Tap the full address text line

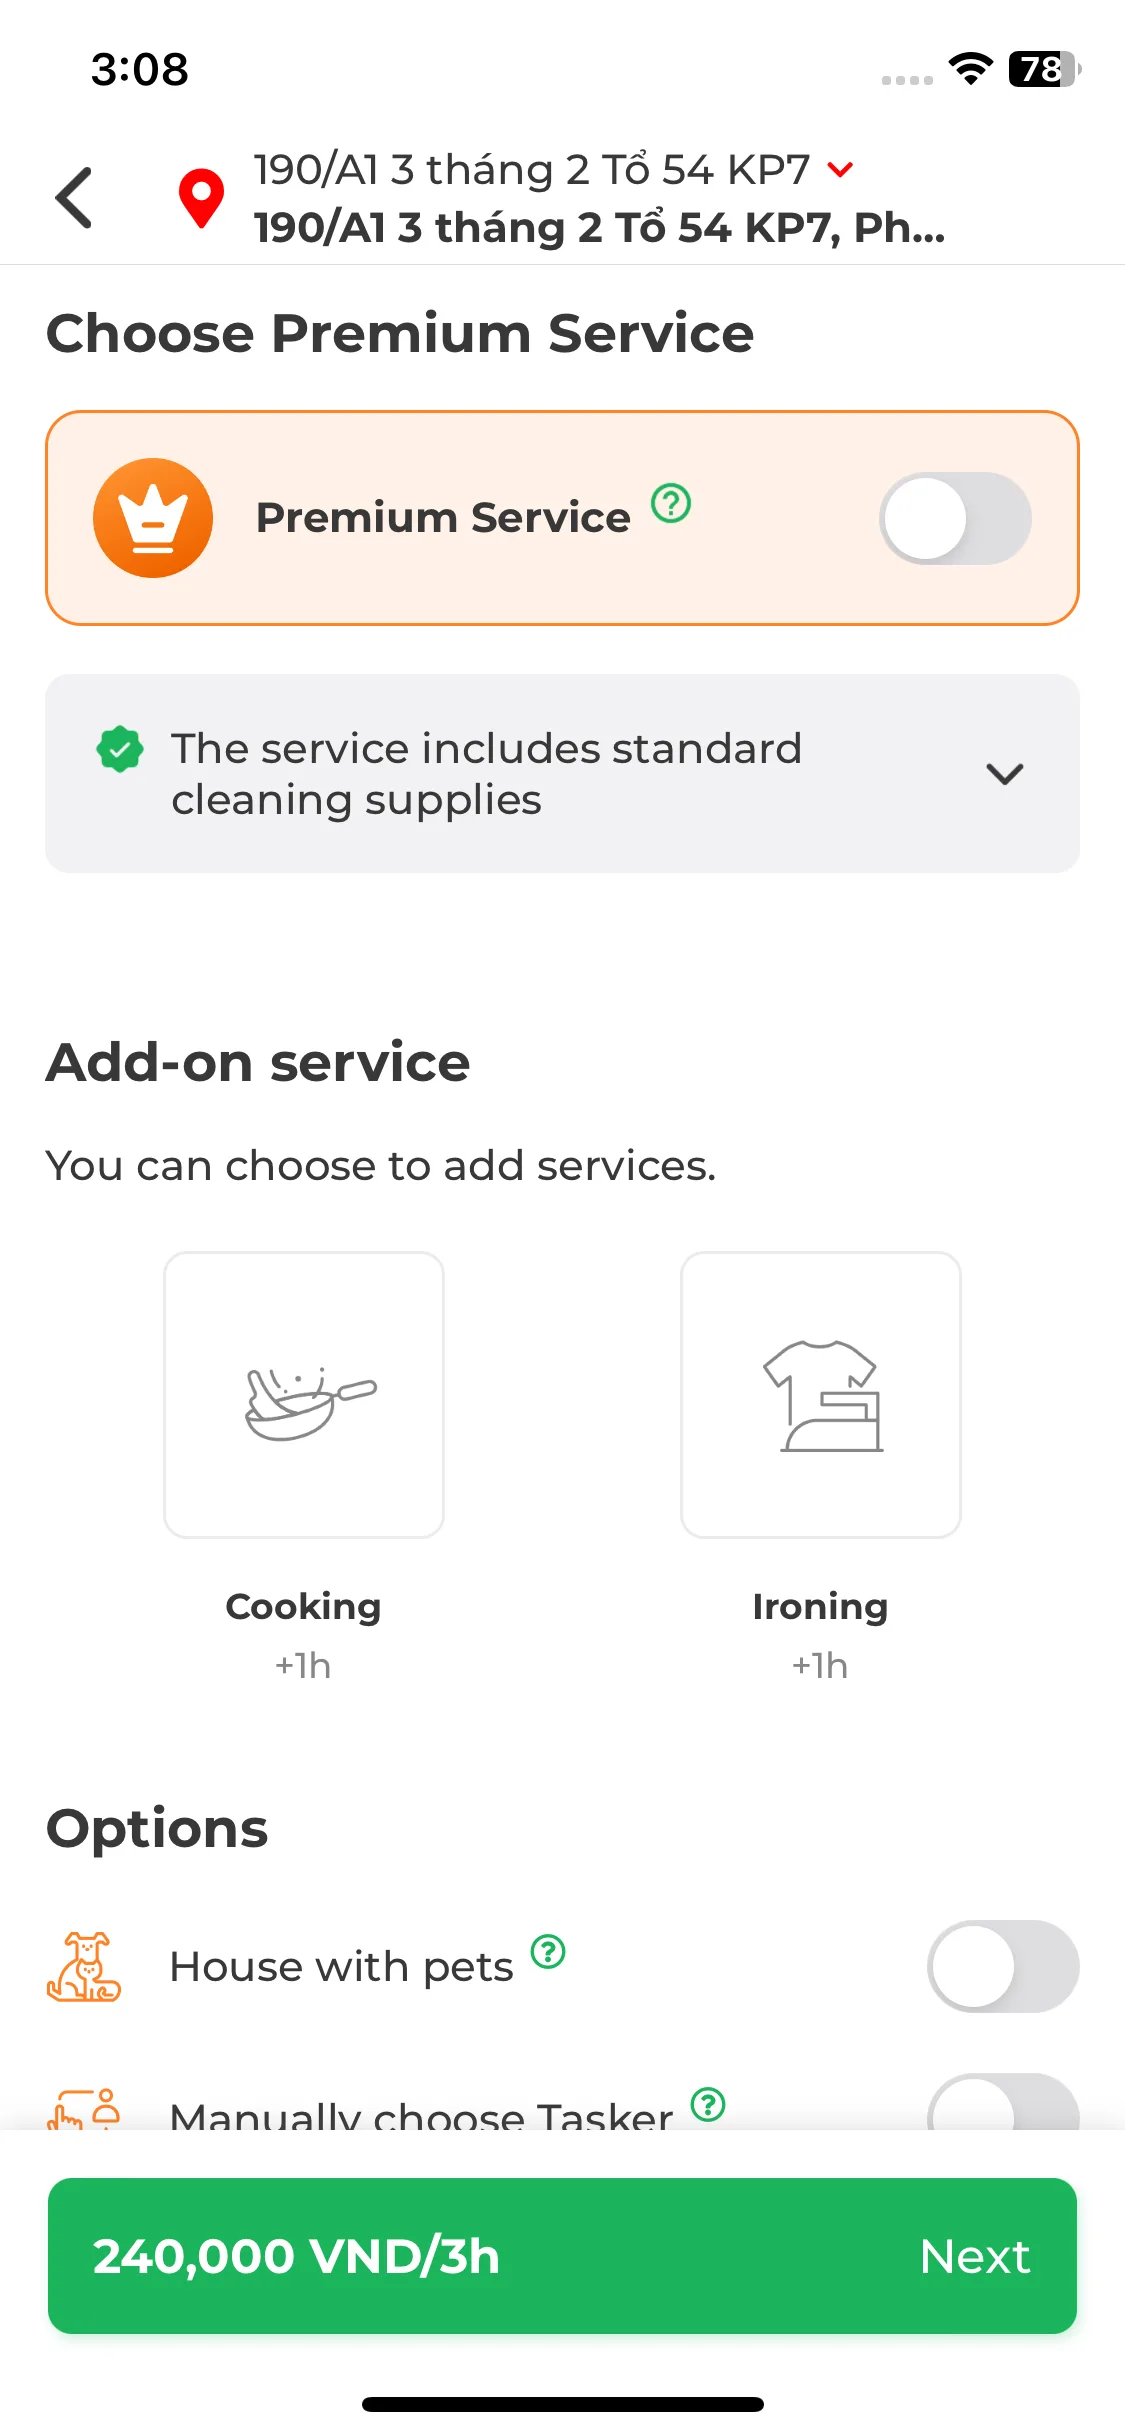(x=599, y=228)
